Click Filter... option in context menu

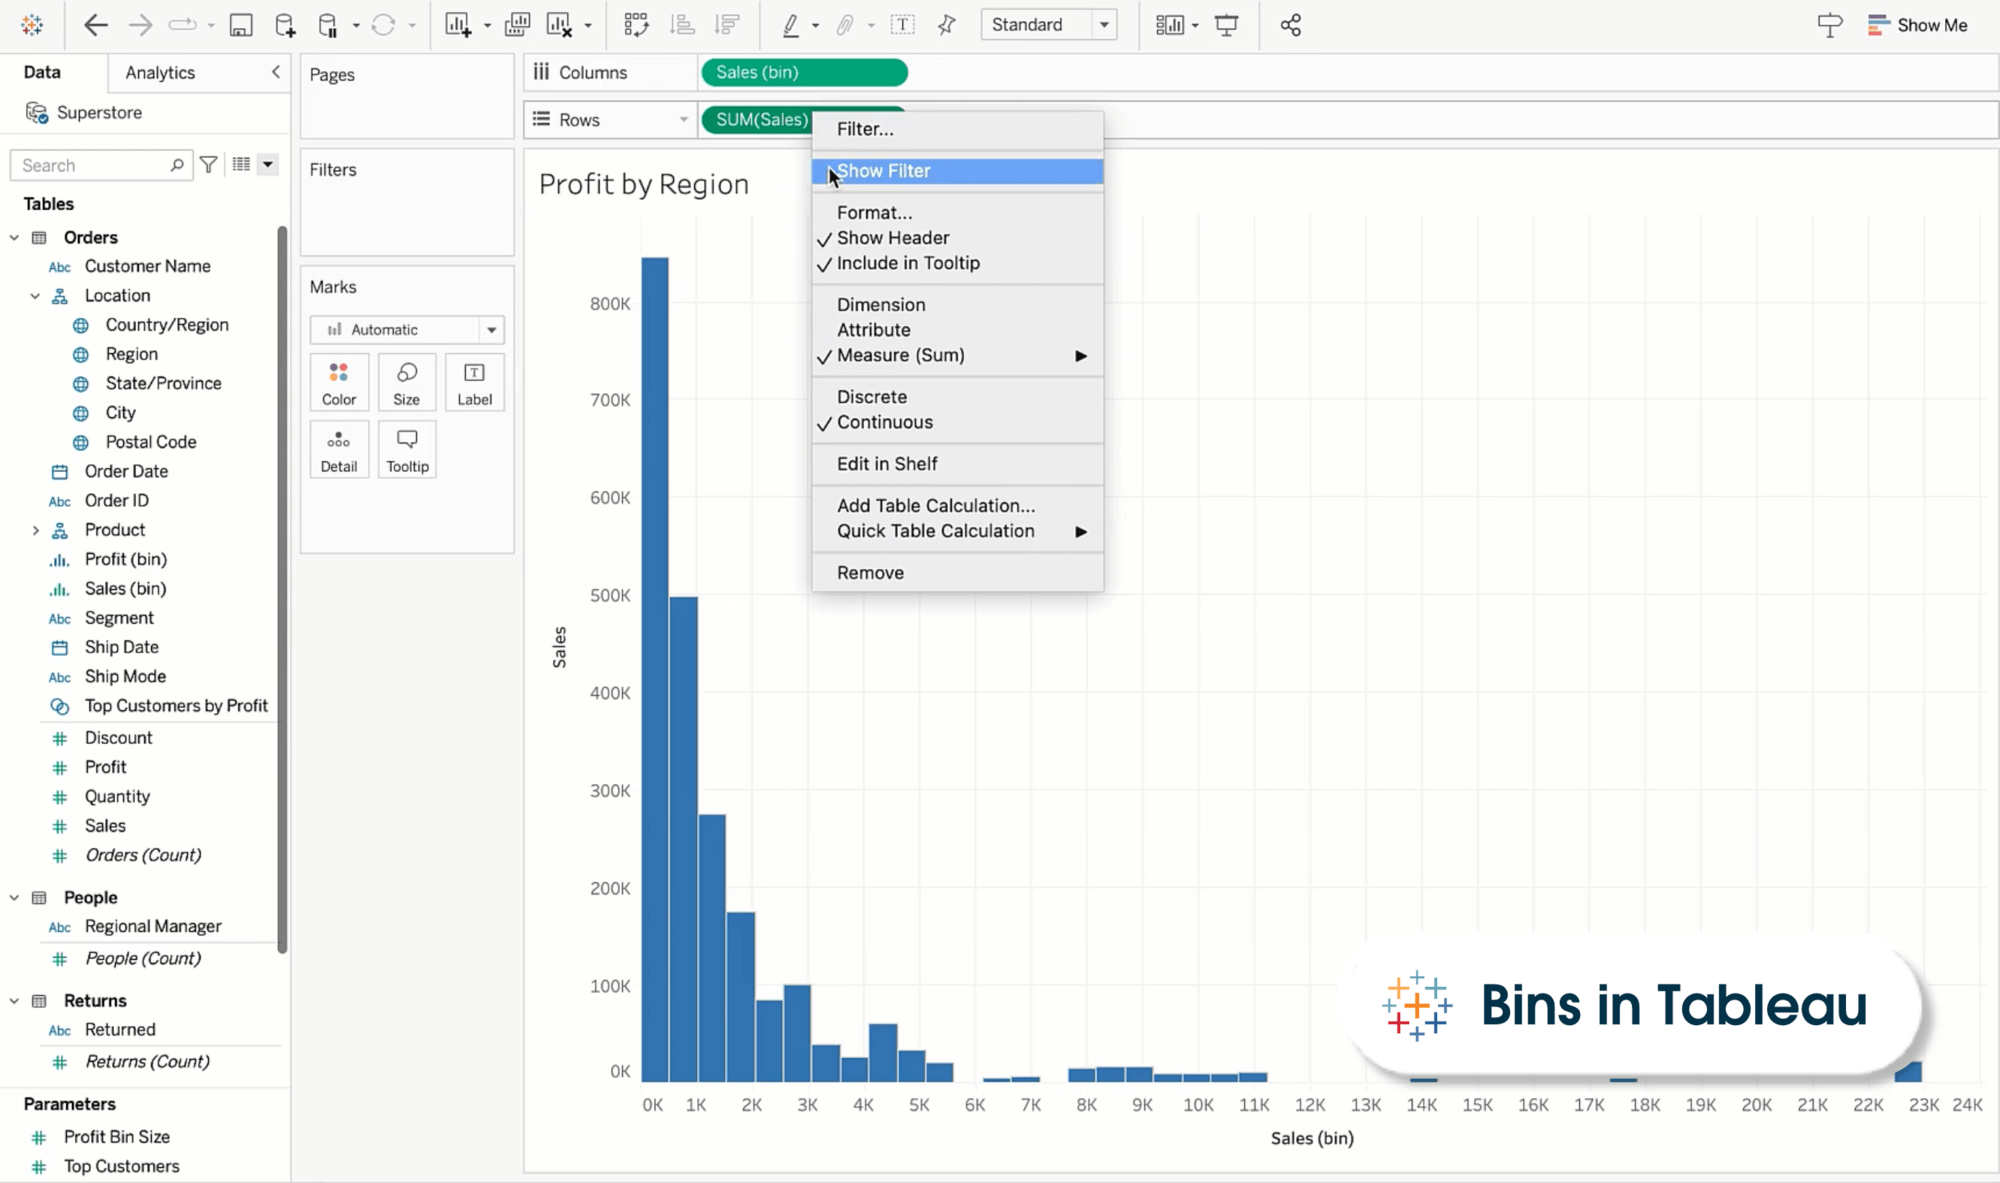point(865,128)
